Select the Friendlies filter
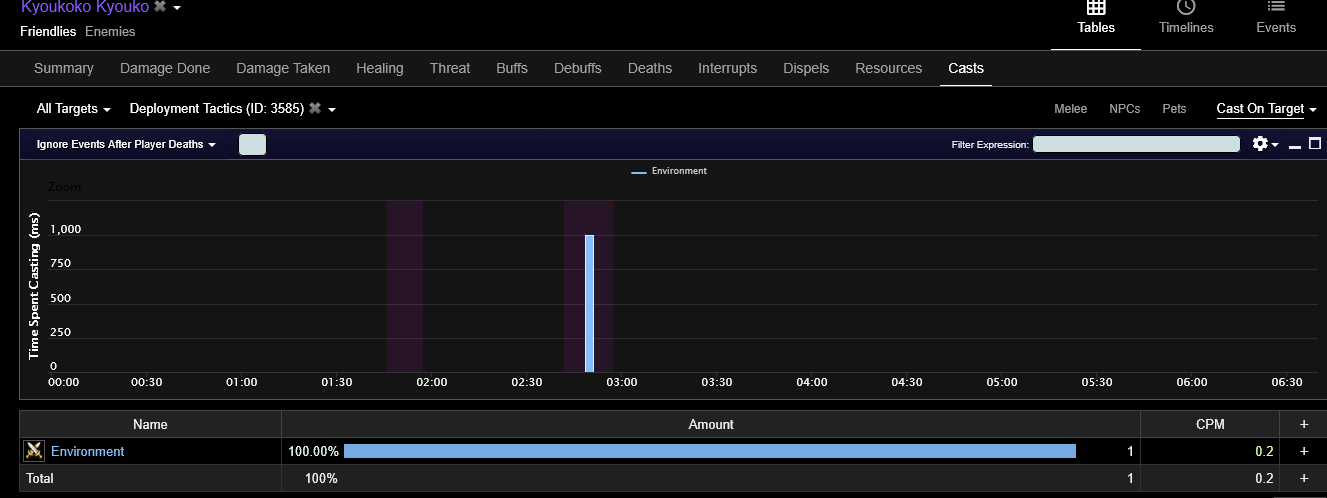Image resolution: width=1327 pixels, height=498 pixels. pos(48,31)
